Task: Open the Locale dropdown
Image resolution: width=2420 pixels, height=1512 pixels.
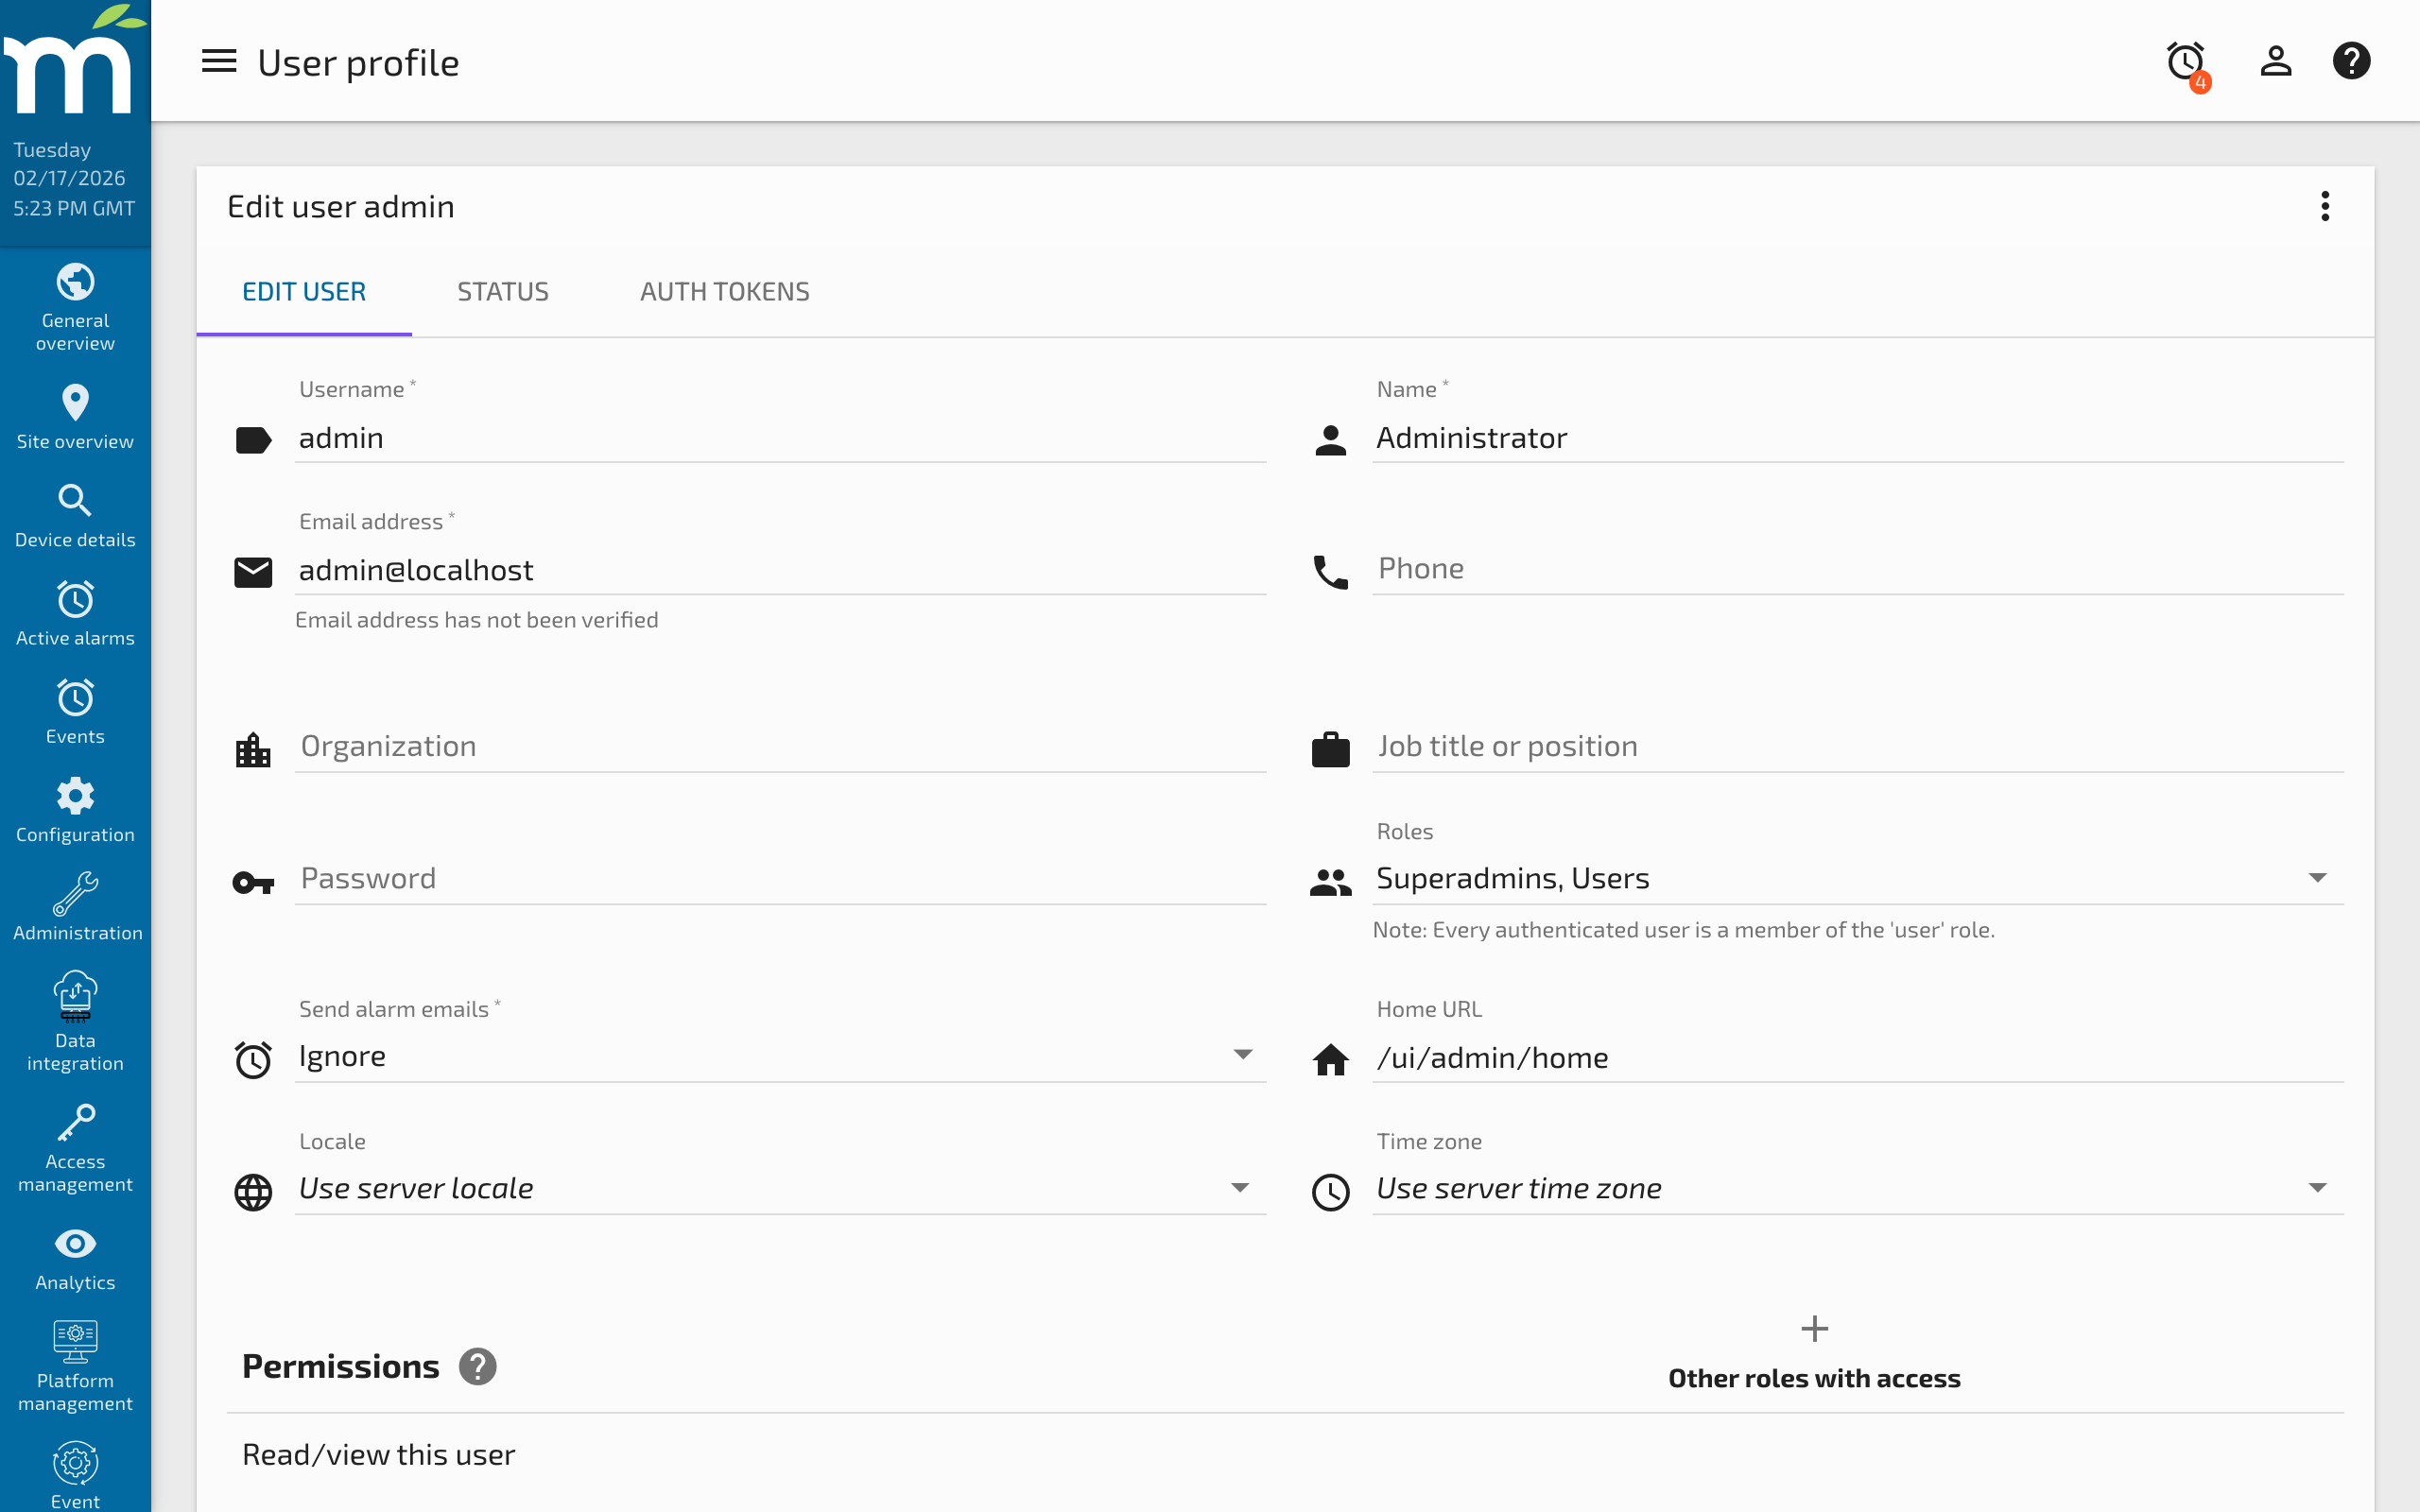Action: (1240, 1188)
